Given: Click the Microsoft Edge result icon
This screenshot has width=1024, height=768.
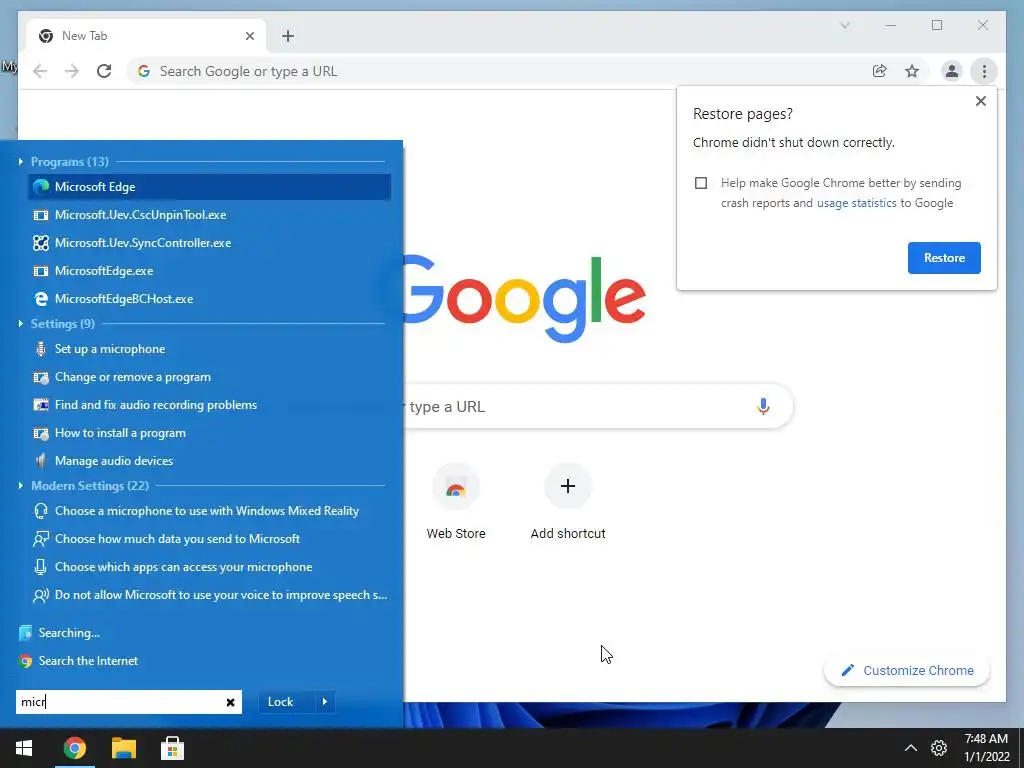Looking at the screenshot, I should click(x=41, y=187).
